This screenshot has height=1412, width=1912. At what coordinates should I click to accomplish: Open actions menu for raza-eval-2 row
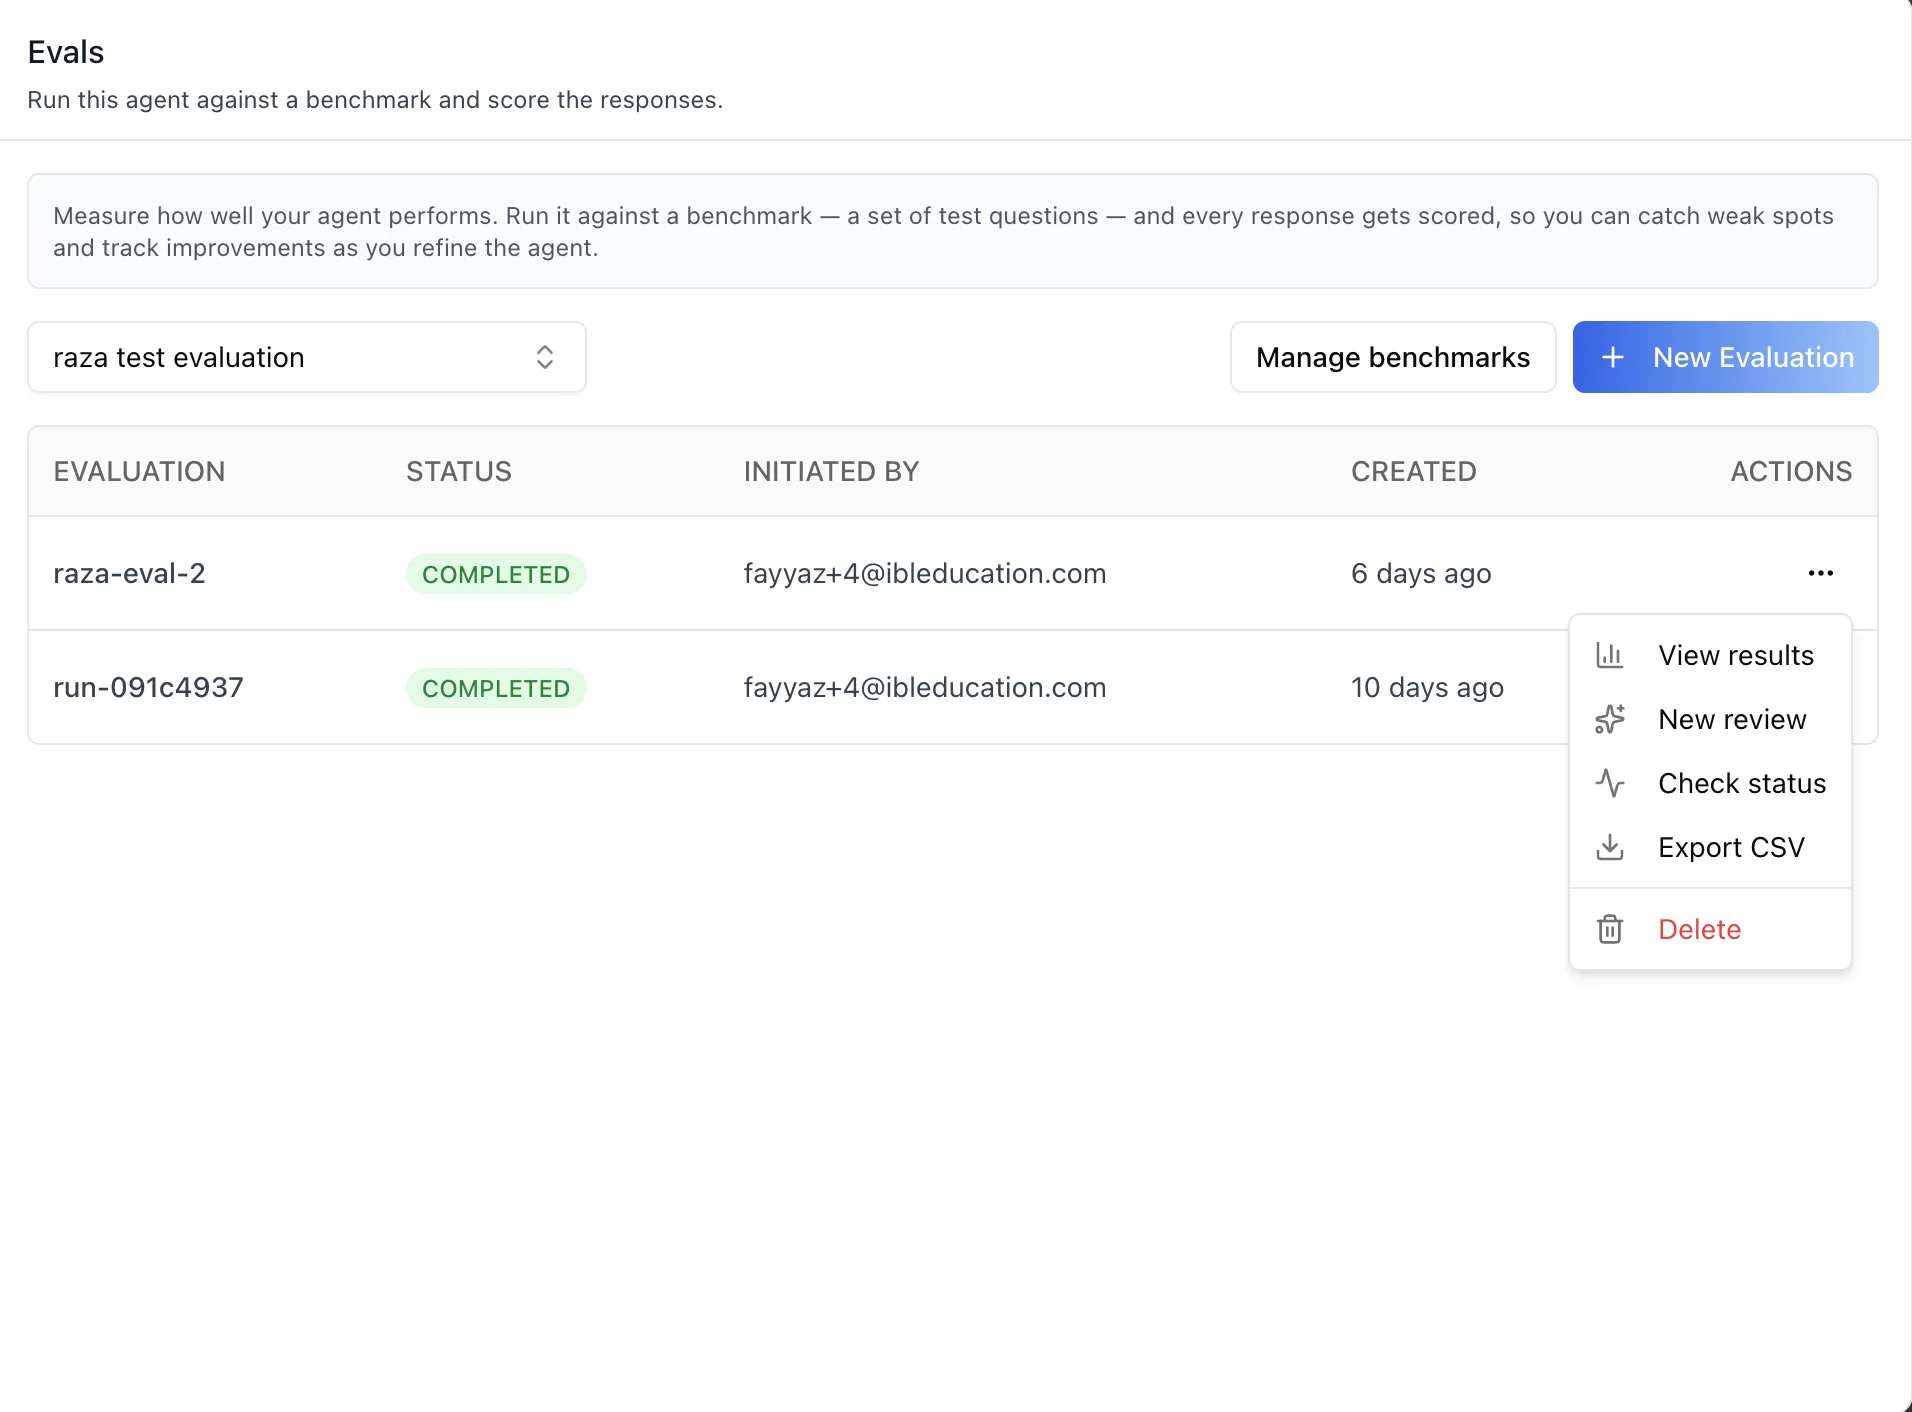1820,573
